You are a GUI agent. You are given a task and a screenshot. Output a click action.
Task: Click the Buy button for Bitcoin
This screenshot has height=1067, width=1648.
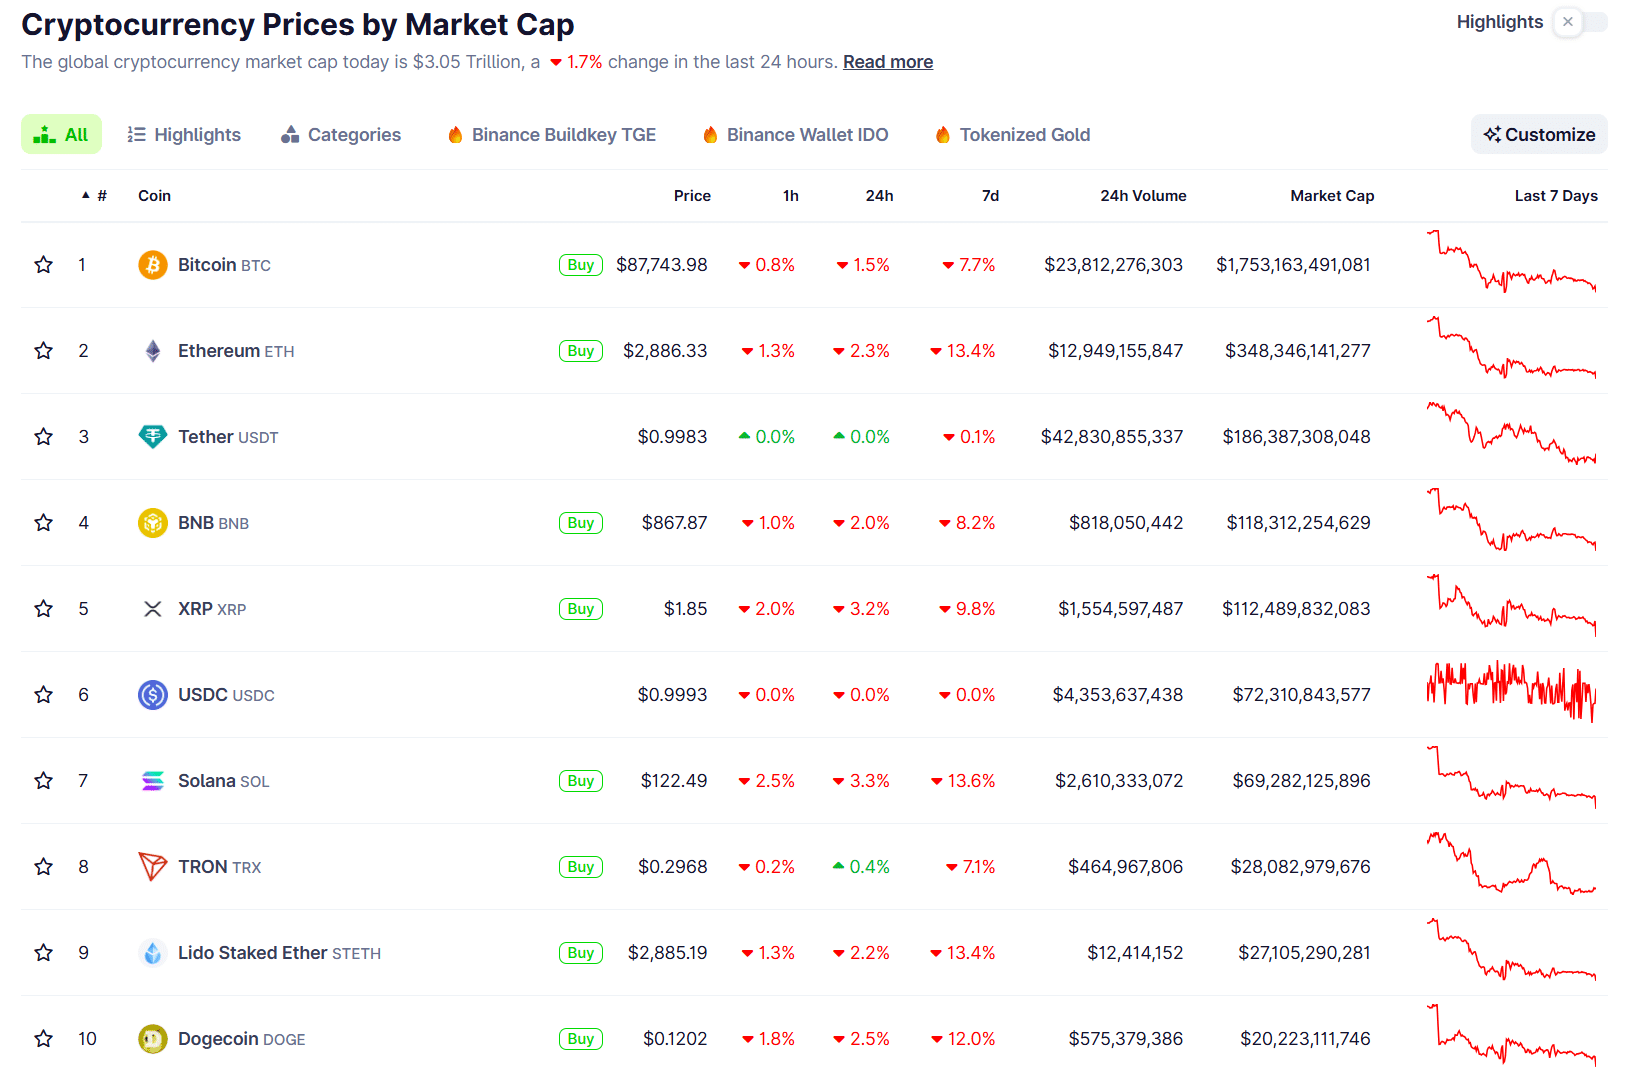[x=580, y=264]
